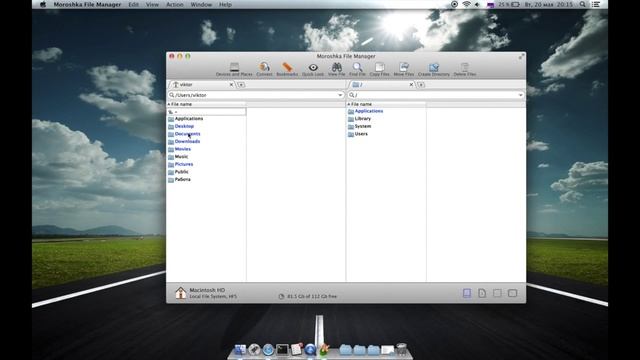640x360 pixels.
Task: Expand right panel path history dropdown
Action: tap(520, 95)
